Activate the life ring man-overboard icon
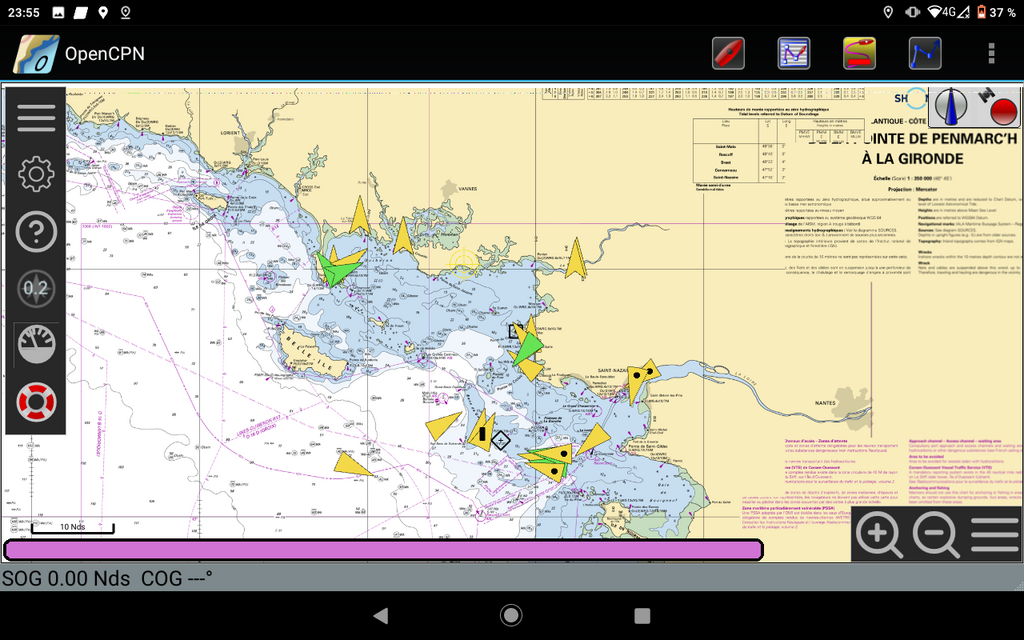This screenshot has width=1024, height=640. click(x=36, y=402)
